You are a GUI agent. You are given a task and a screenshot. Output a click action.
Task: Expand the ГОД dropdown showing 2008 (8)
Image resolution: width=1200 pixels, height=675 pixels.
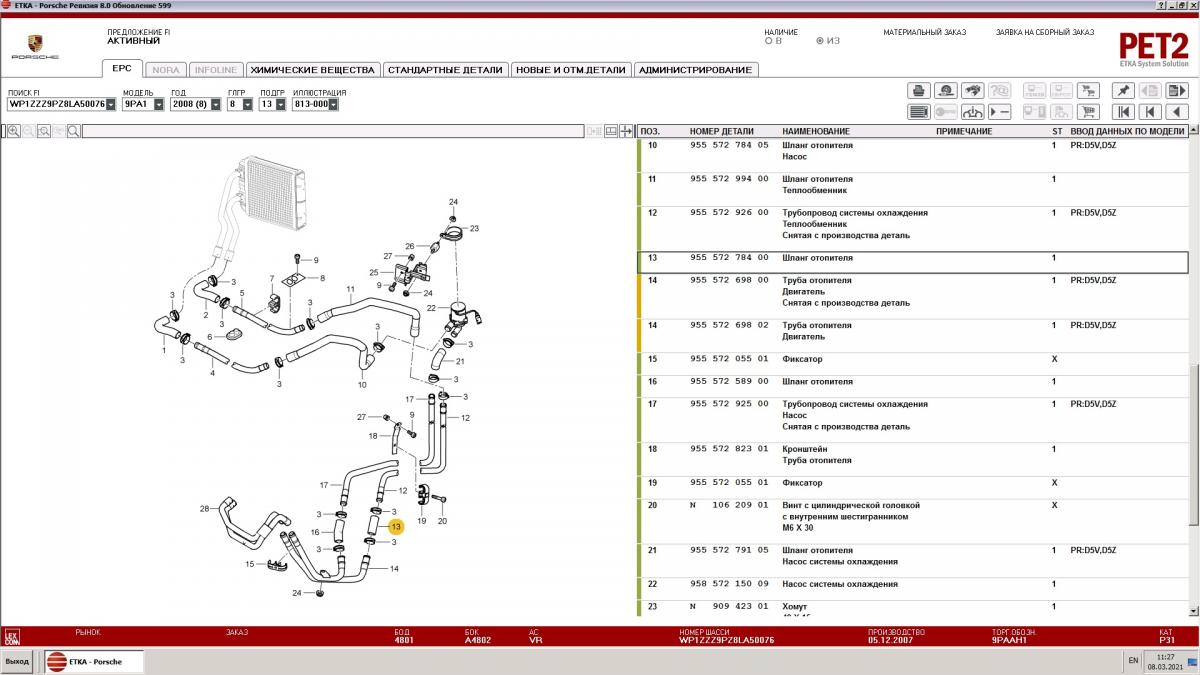[x=215, y=104]
